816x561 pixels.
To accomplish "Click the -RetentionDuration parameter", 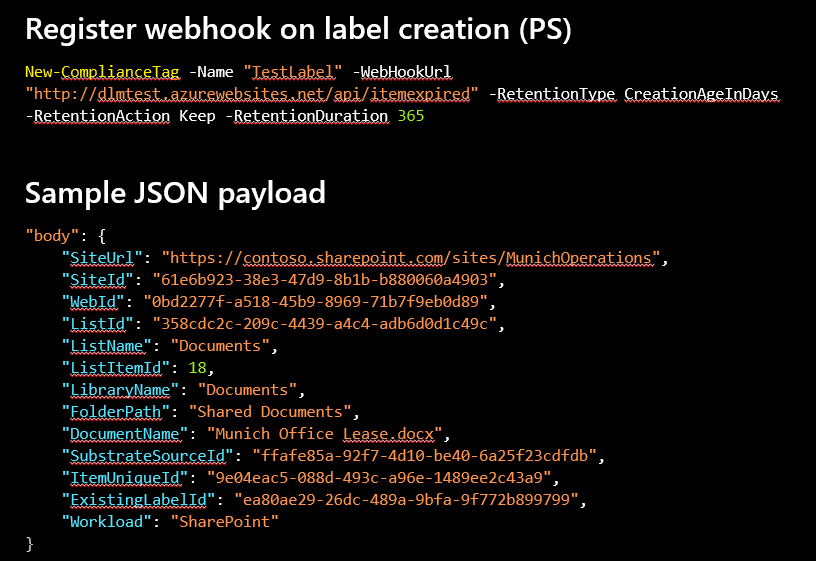I will tap(307, 116).
